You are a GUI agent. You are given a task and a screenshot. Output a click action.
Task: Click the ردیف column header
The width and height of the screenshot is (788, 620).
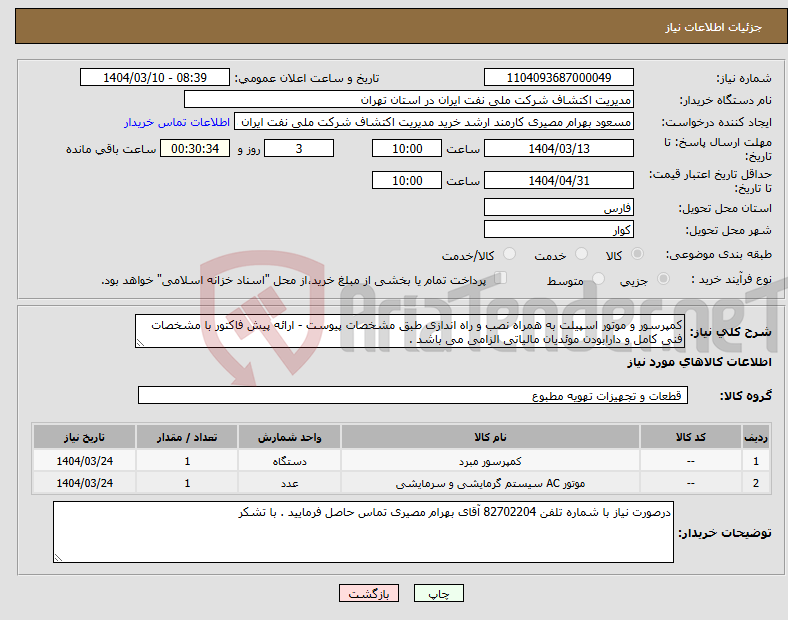pyautogui.click(x=755, y=437)
